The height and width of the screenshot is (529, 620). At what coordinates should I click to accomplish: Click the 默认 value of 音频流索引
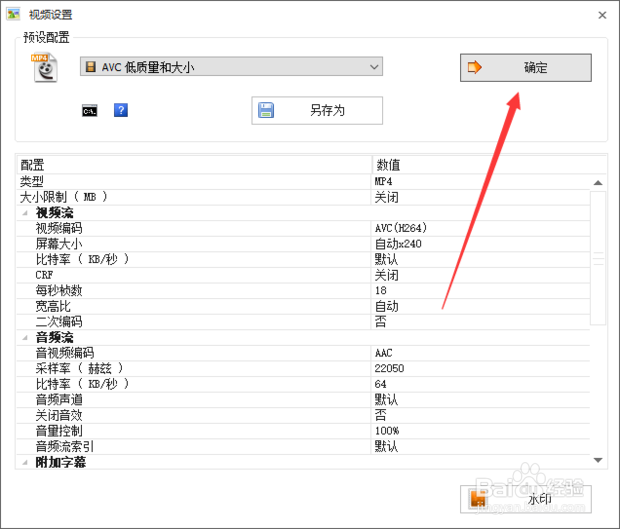tap(386, 446)
